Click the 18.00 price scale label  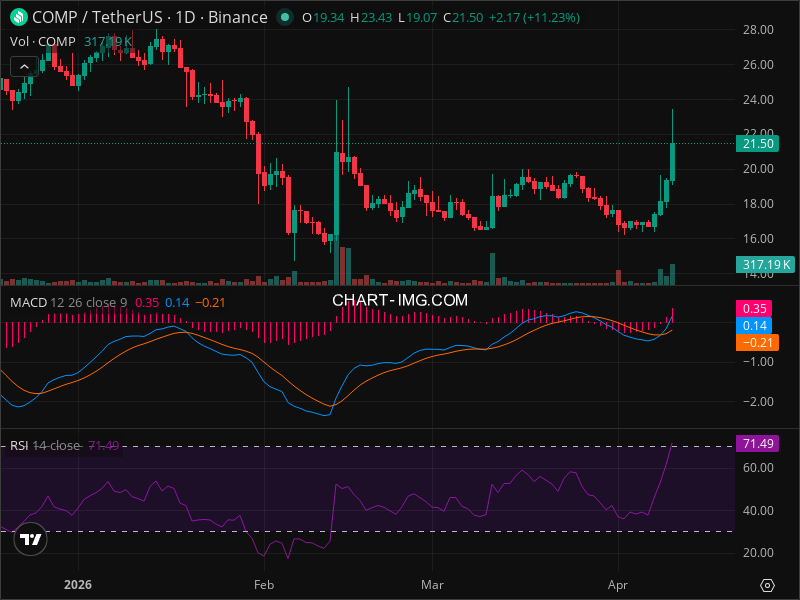pyautogui.click(x=758, y=204)
